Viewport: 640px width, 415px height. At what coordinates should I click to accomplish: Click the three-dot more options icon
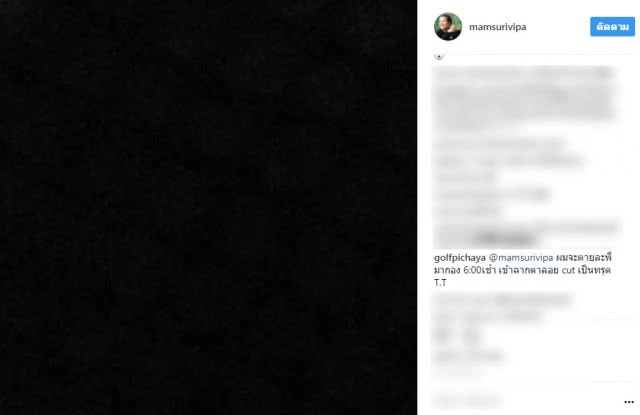tap(629, 402)
